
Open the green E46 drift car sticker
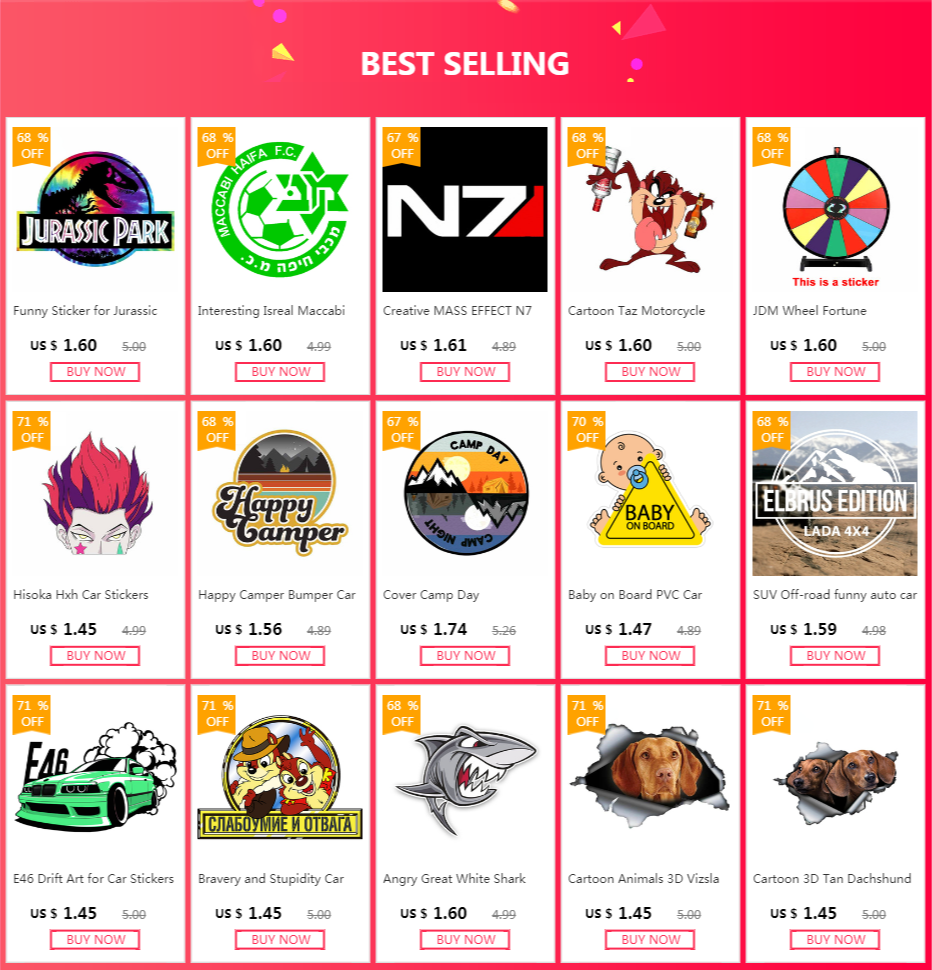click(x=95, y=777)
